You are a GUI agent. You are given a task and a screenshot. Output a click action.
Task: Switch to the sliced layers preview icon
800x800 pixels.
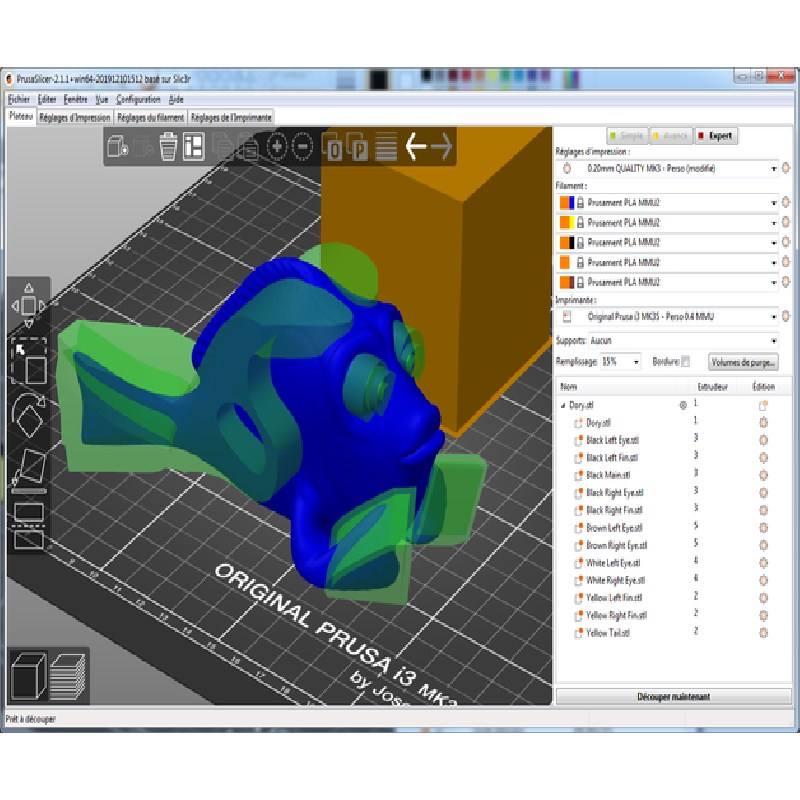click(68, 676)
